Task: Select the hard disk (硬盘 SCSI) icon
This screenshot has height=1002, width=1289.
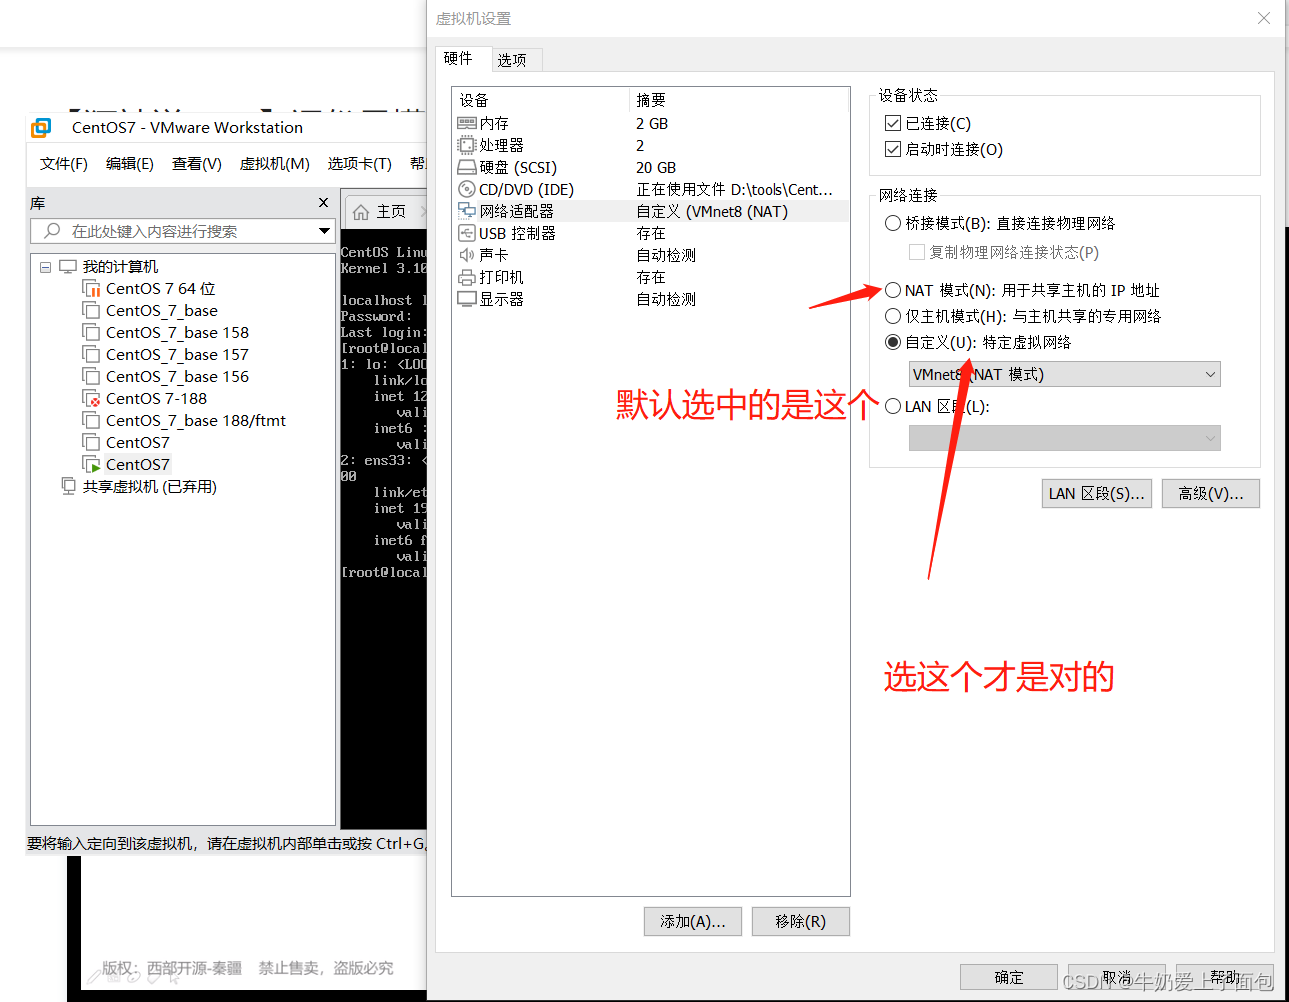Action: click(467, 167)
